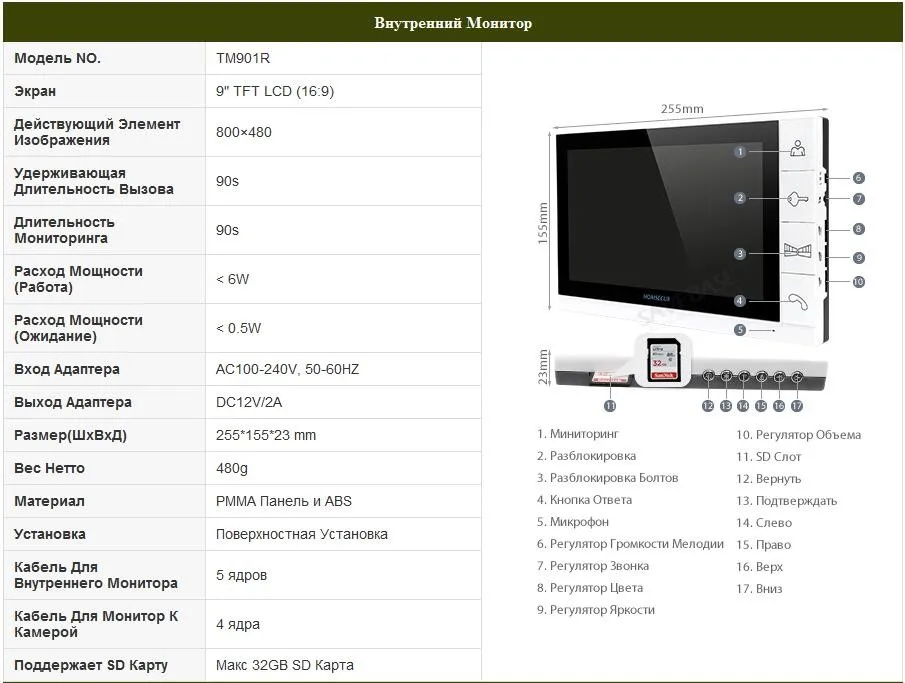This screenshot has height=683, width=905.
Task: Click the 'Вес Нетто' label
Action: pyautogui.click(x=49, y=468)
